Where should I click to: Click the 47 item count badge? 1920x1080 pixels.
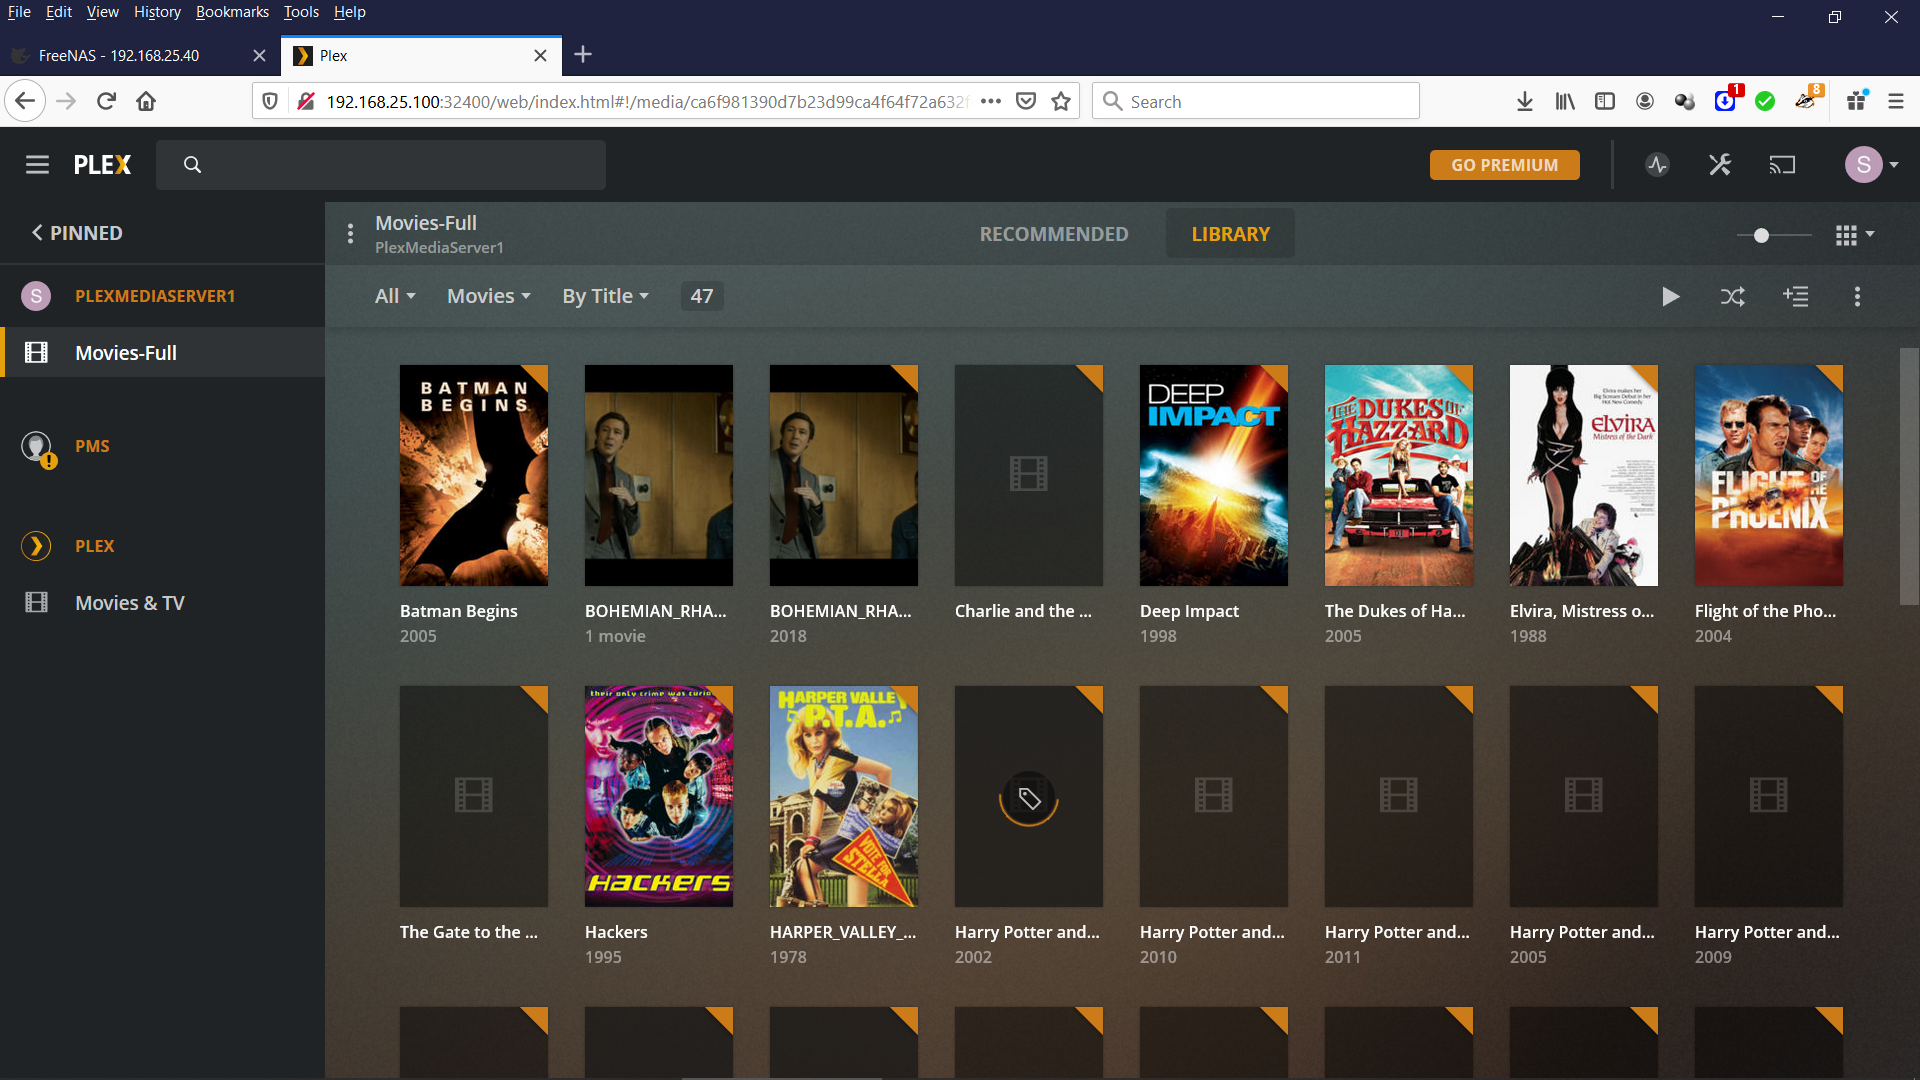(x=702, y=296)
